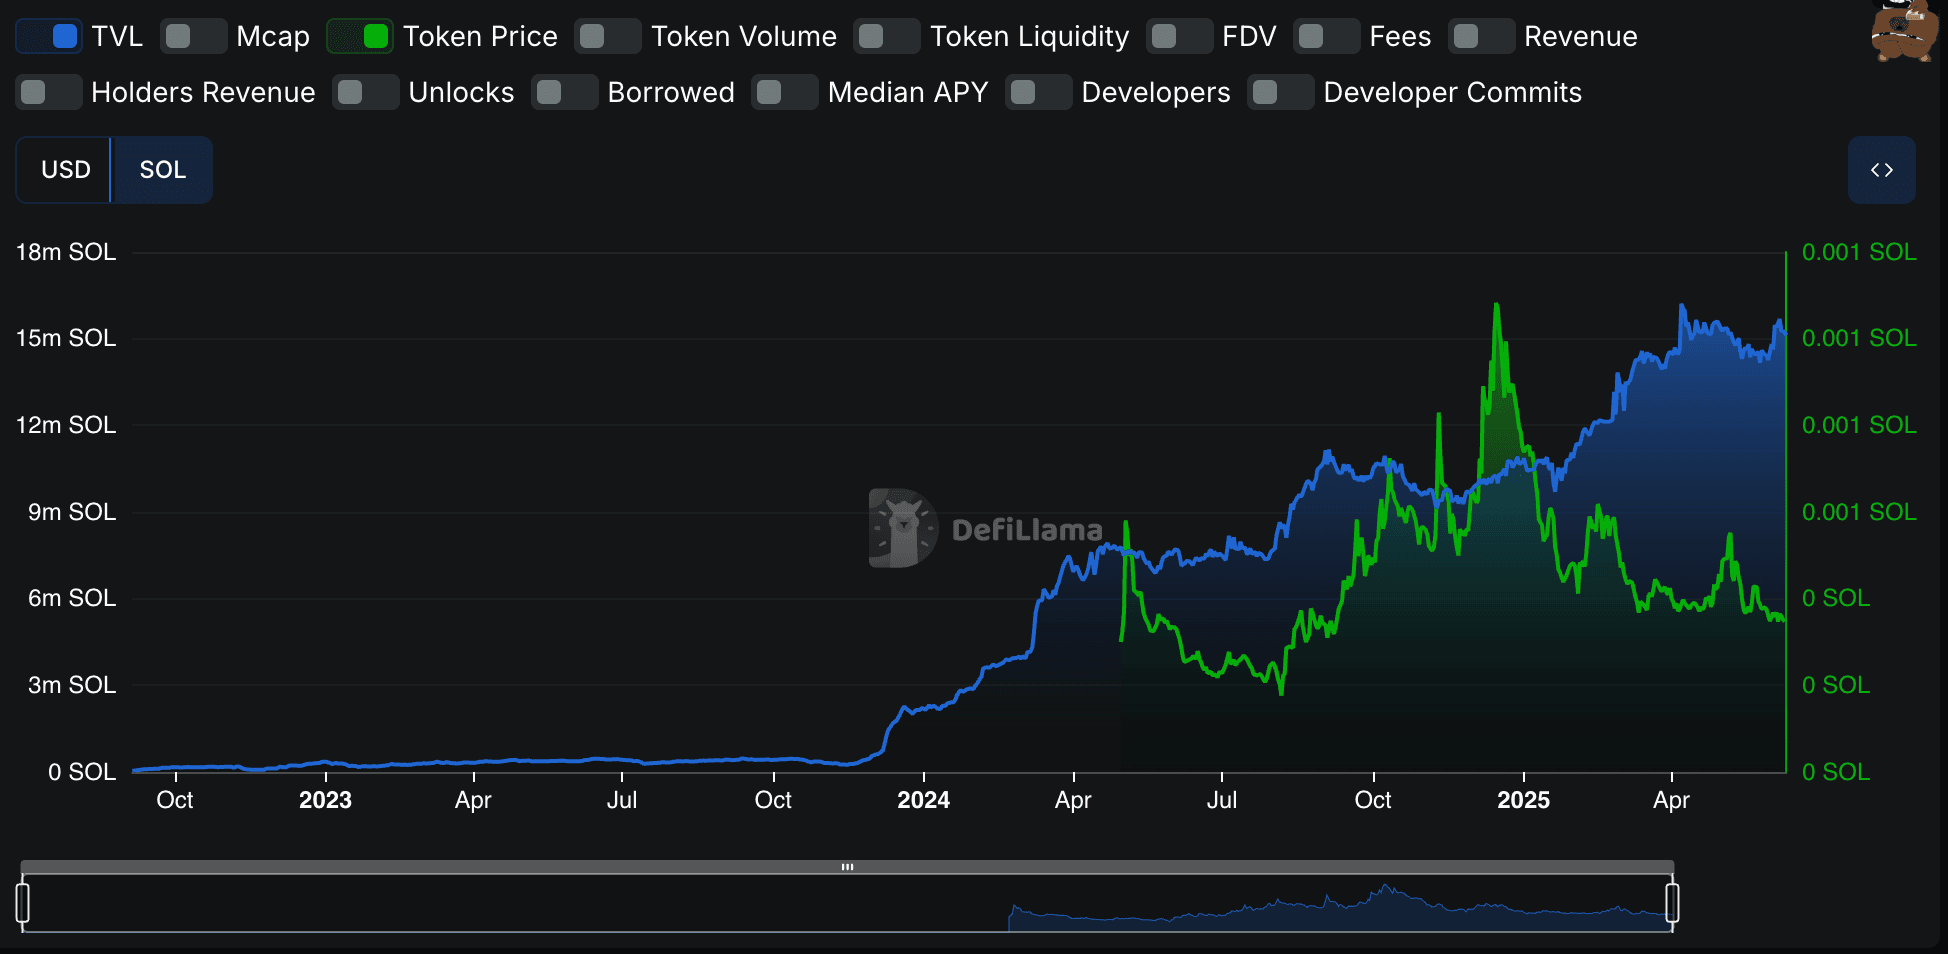
Task: Enable the Mcap series
Action: click(x=193, y=35)
